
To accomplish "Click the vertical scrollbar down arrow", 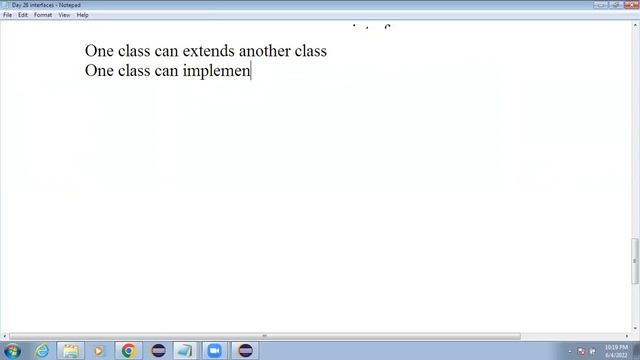I will (635, 329).
